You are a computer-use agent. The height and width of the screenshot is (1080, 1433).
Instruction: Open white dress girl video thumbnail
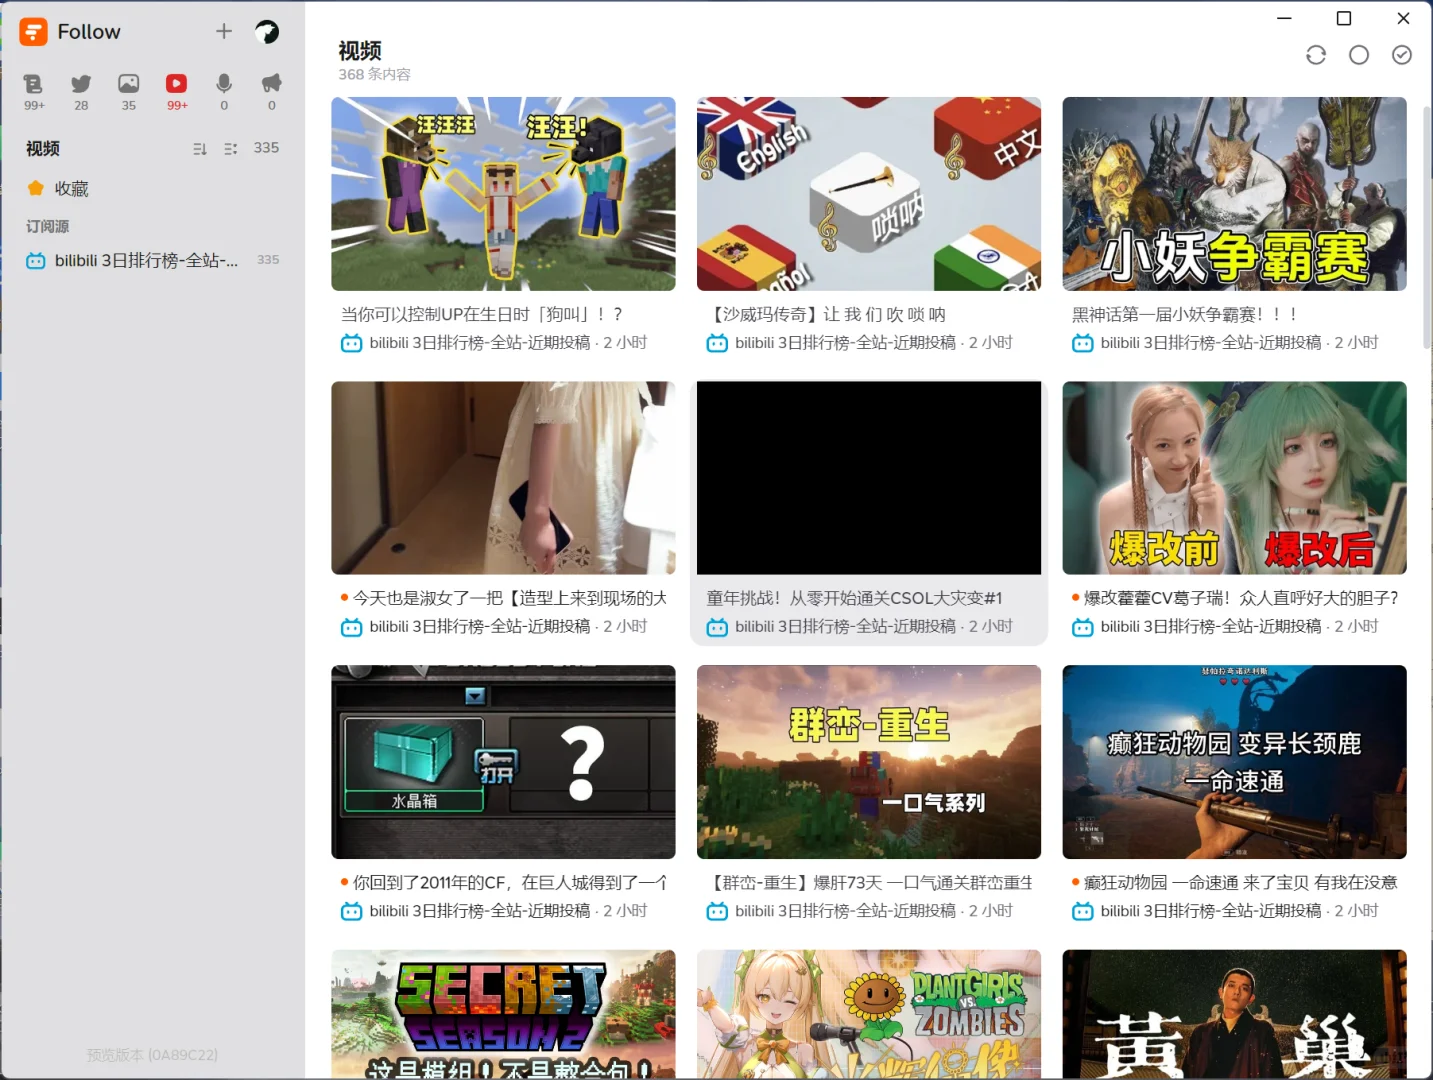[503, 478]
